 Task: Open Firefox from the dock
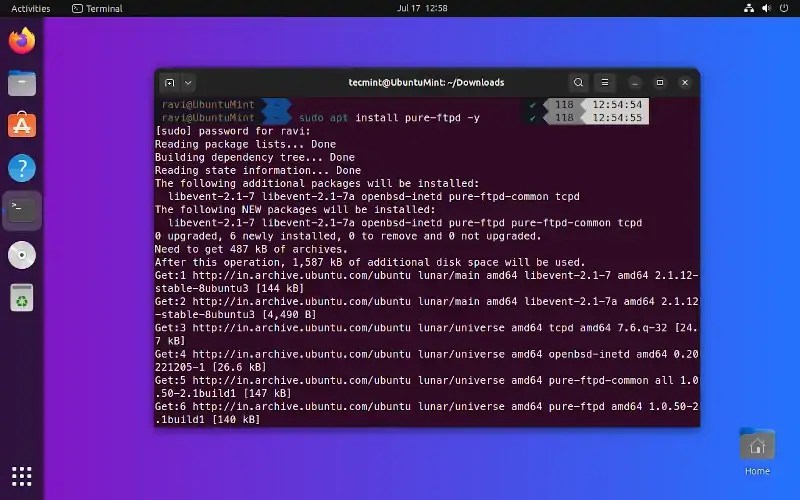[x=22, y=41]
